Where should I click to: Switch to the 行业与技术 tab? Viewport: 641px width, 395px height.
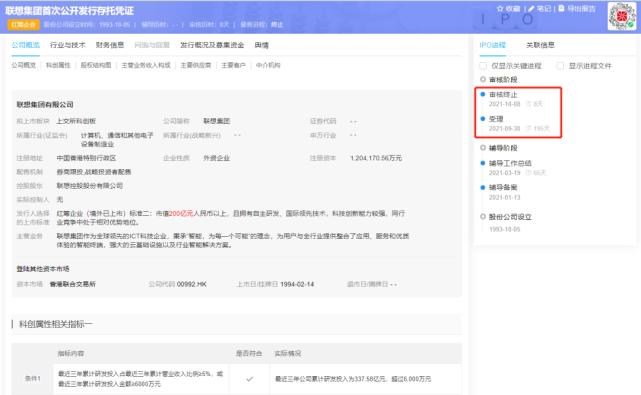68,45
